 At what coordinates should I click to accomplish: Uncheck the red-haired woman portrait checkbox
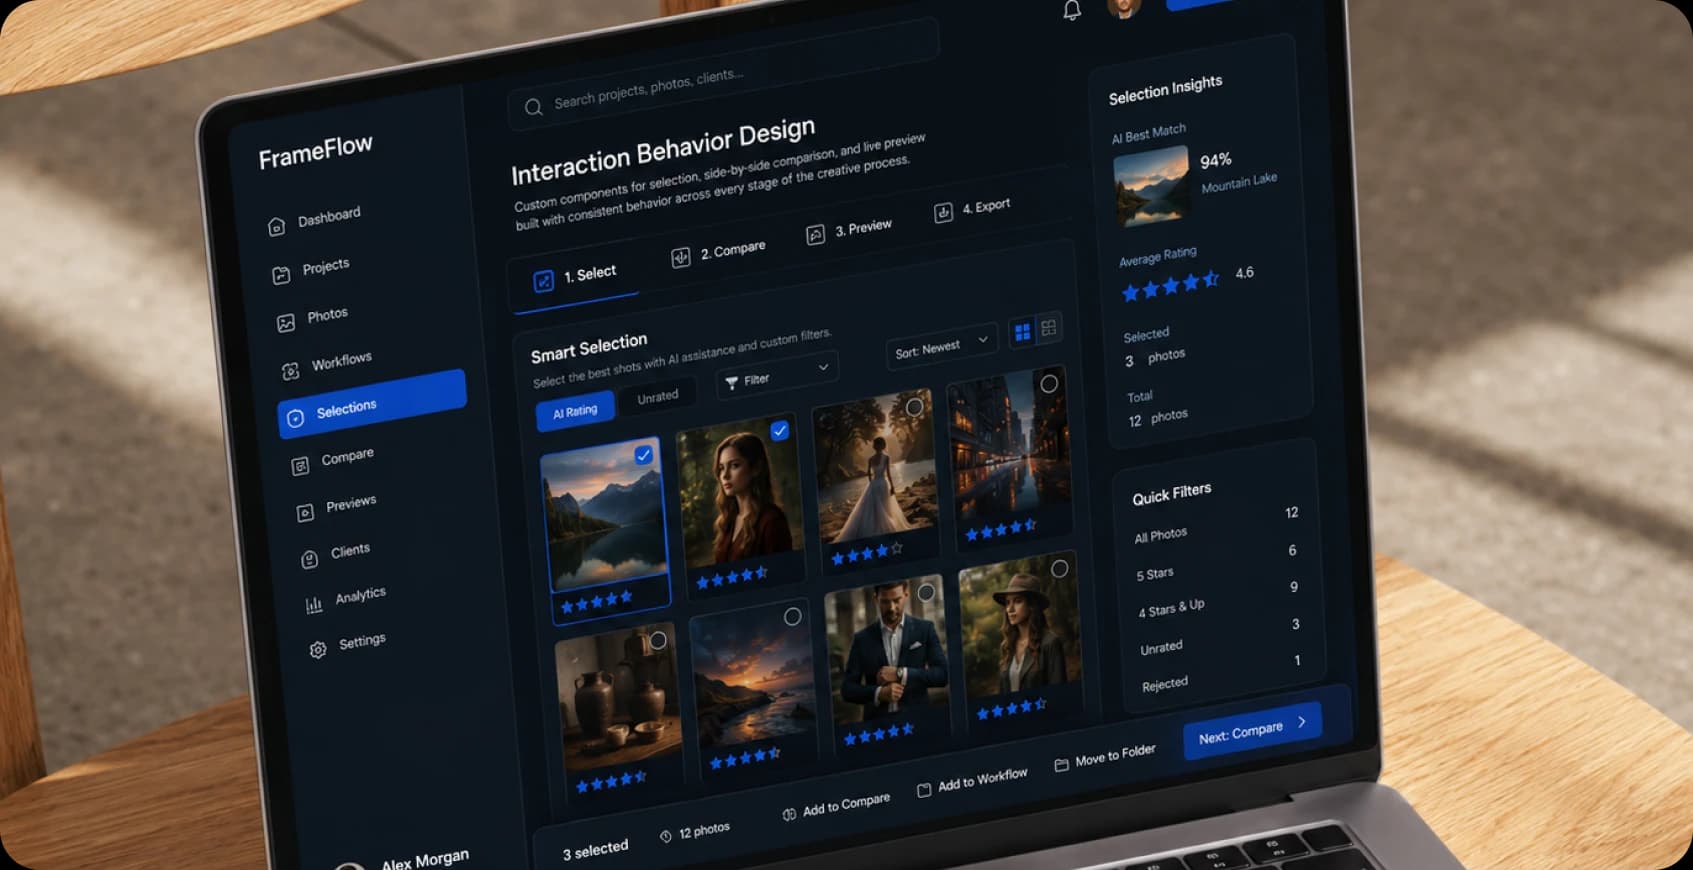coord(779,430)
